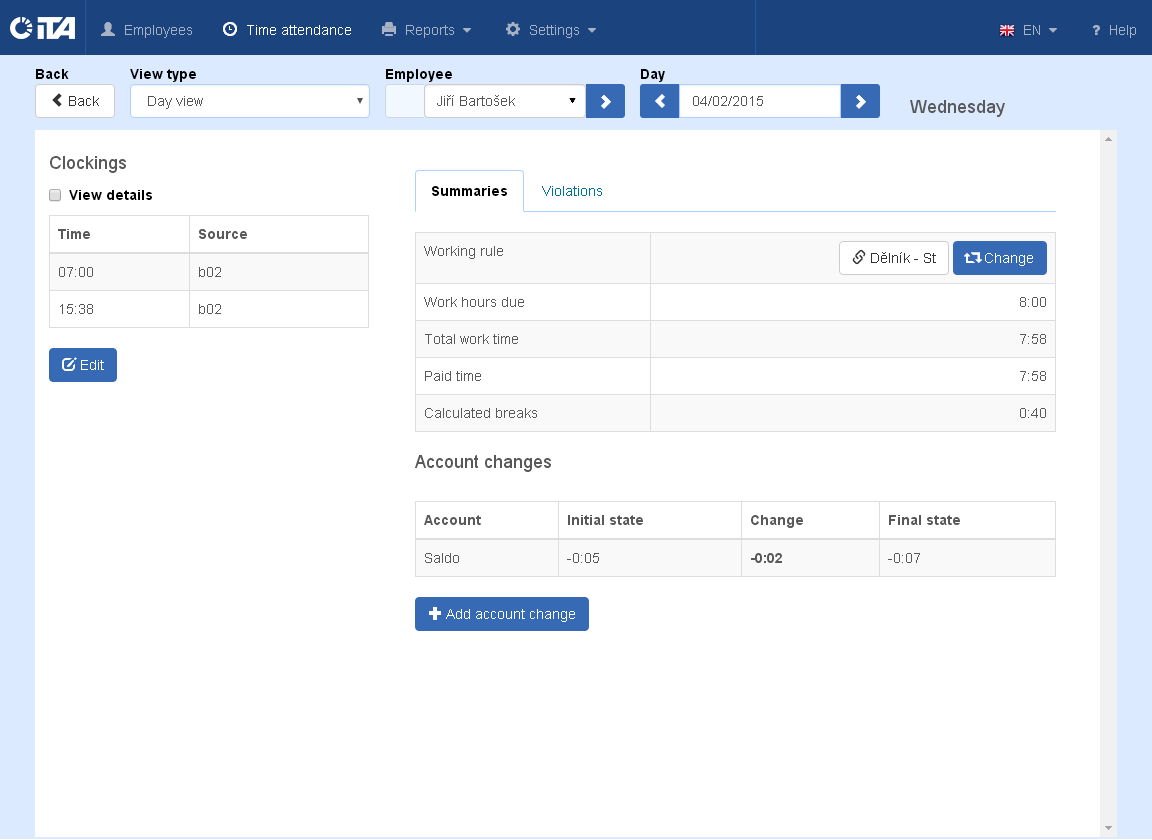
Task: Expand the EN language dropdown
Action: click(1029, 30)
